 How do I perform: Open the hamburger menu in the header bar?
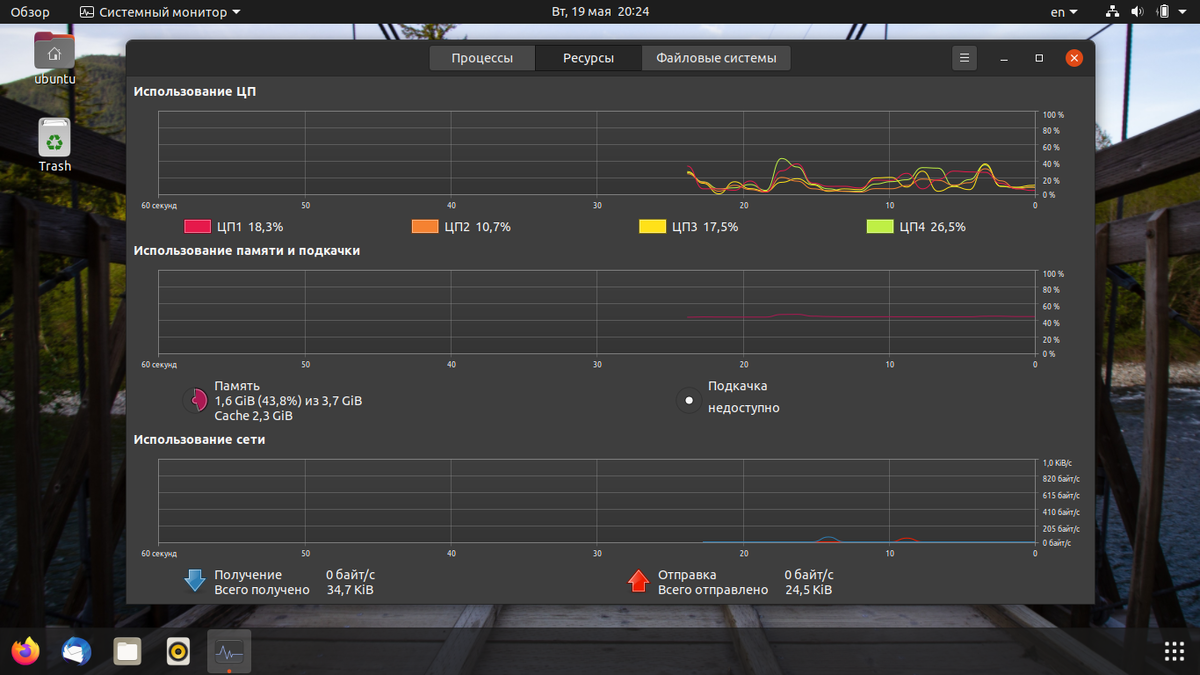click(x=964, y=58)
